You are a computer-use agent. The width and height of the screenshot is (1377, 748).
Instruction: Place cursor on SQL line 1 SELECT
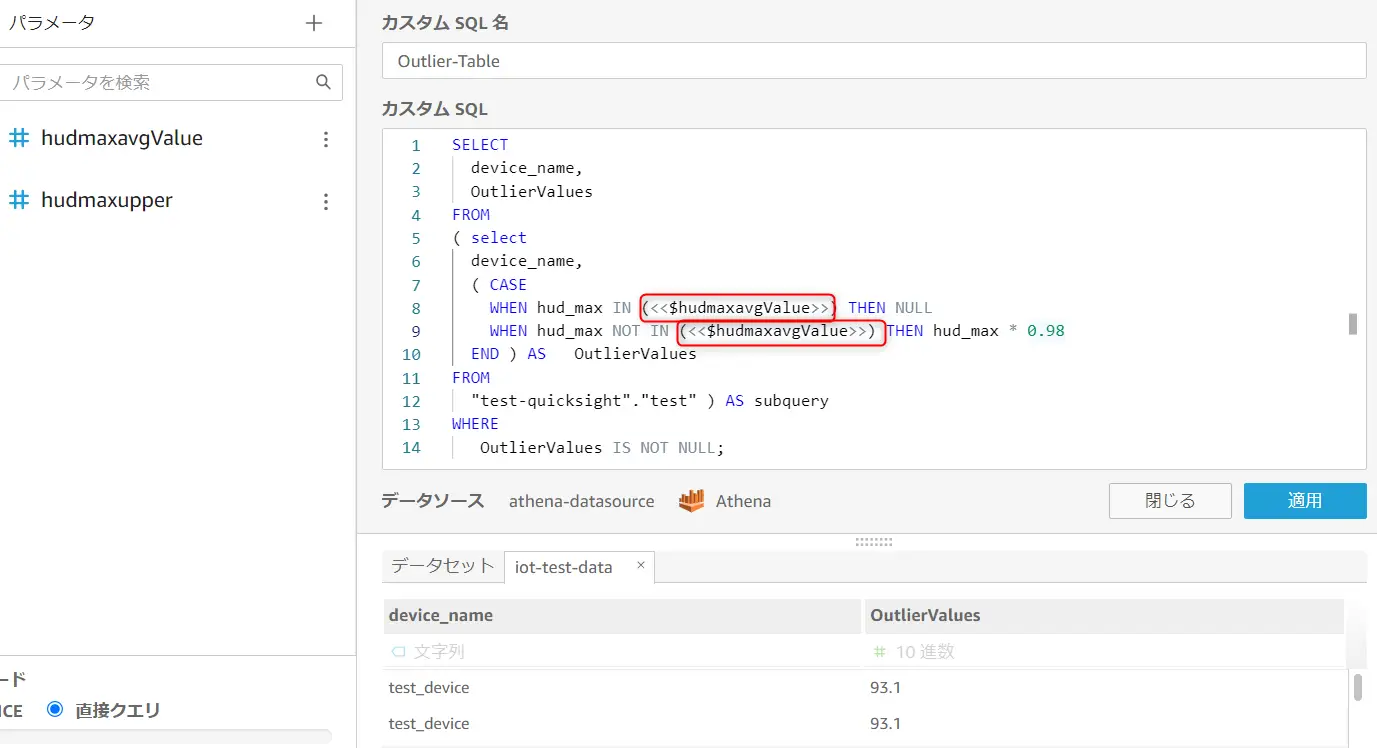tap(480, 145)
